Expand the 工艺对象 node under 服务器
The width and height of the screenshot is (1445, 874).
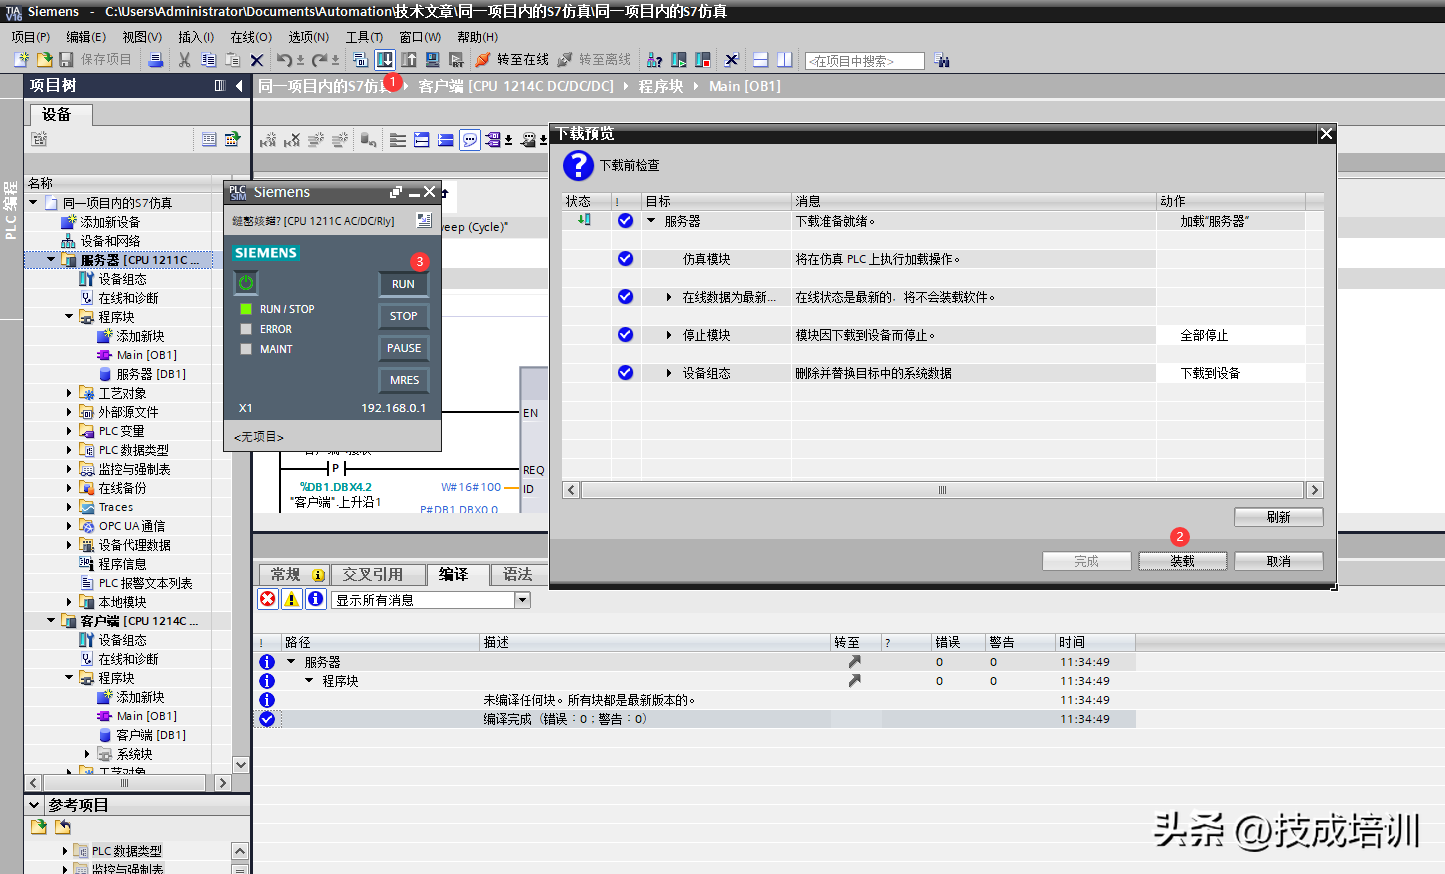(69, 393)
